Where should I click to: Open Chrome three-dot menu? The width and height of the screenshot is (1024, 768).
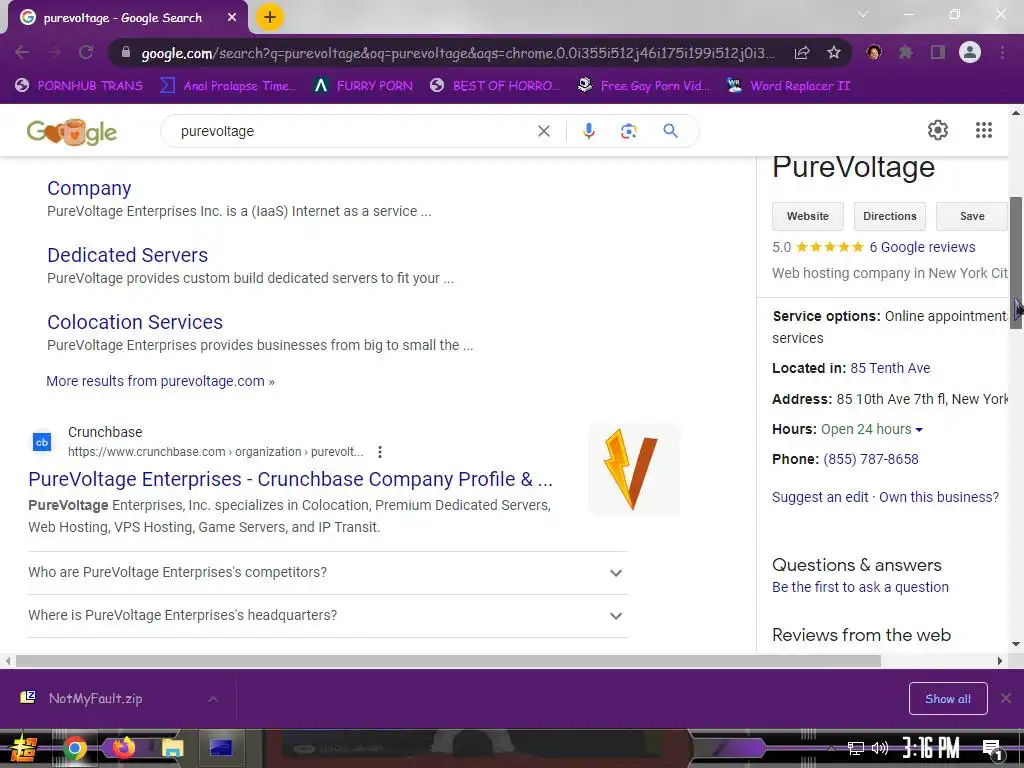pyautogui.click(x=1002, y=52)
